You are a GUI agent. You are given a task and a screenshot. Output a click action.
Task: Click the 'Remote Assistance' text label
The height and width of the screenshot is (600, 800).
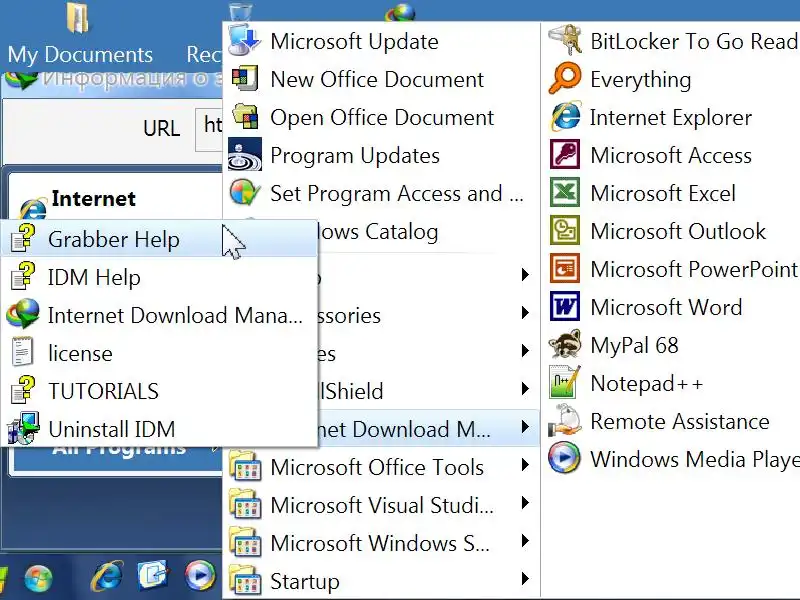tap(680, 421)
